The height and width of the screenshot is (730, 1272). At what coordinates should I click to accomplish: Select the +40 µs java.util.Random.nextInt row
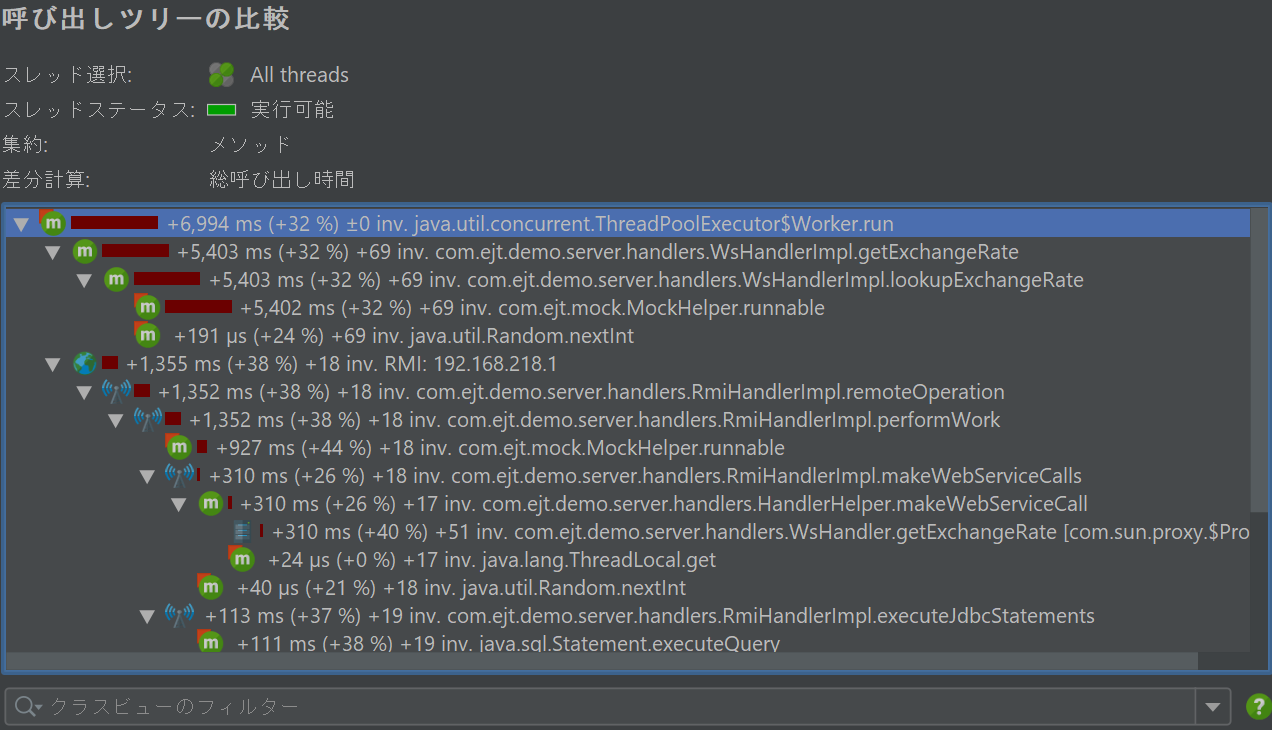[x=461, y=588]
